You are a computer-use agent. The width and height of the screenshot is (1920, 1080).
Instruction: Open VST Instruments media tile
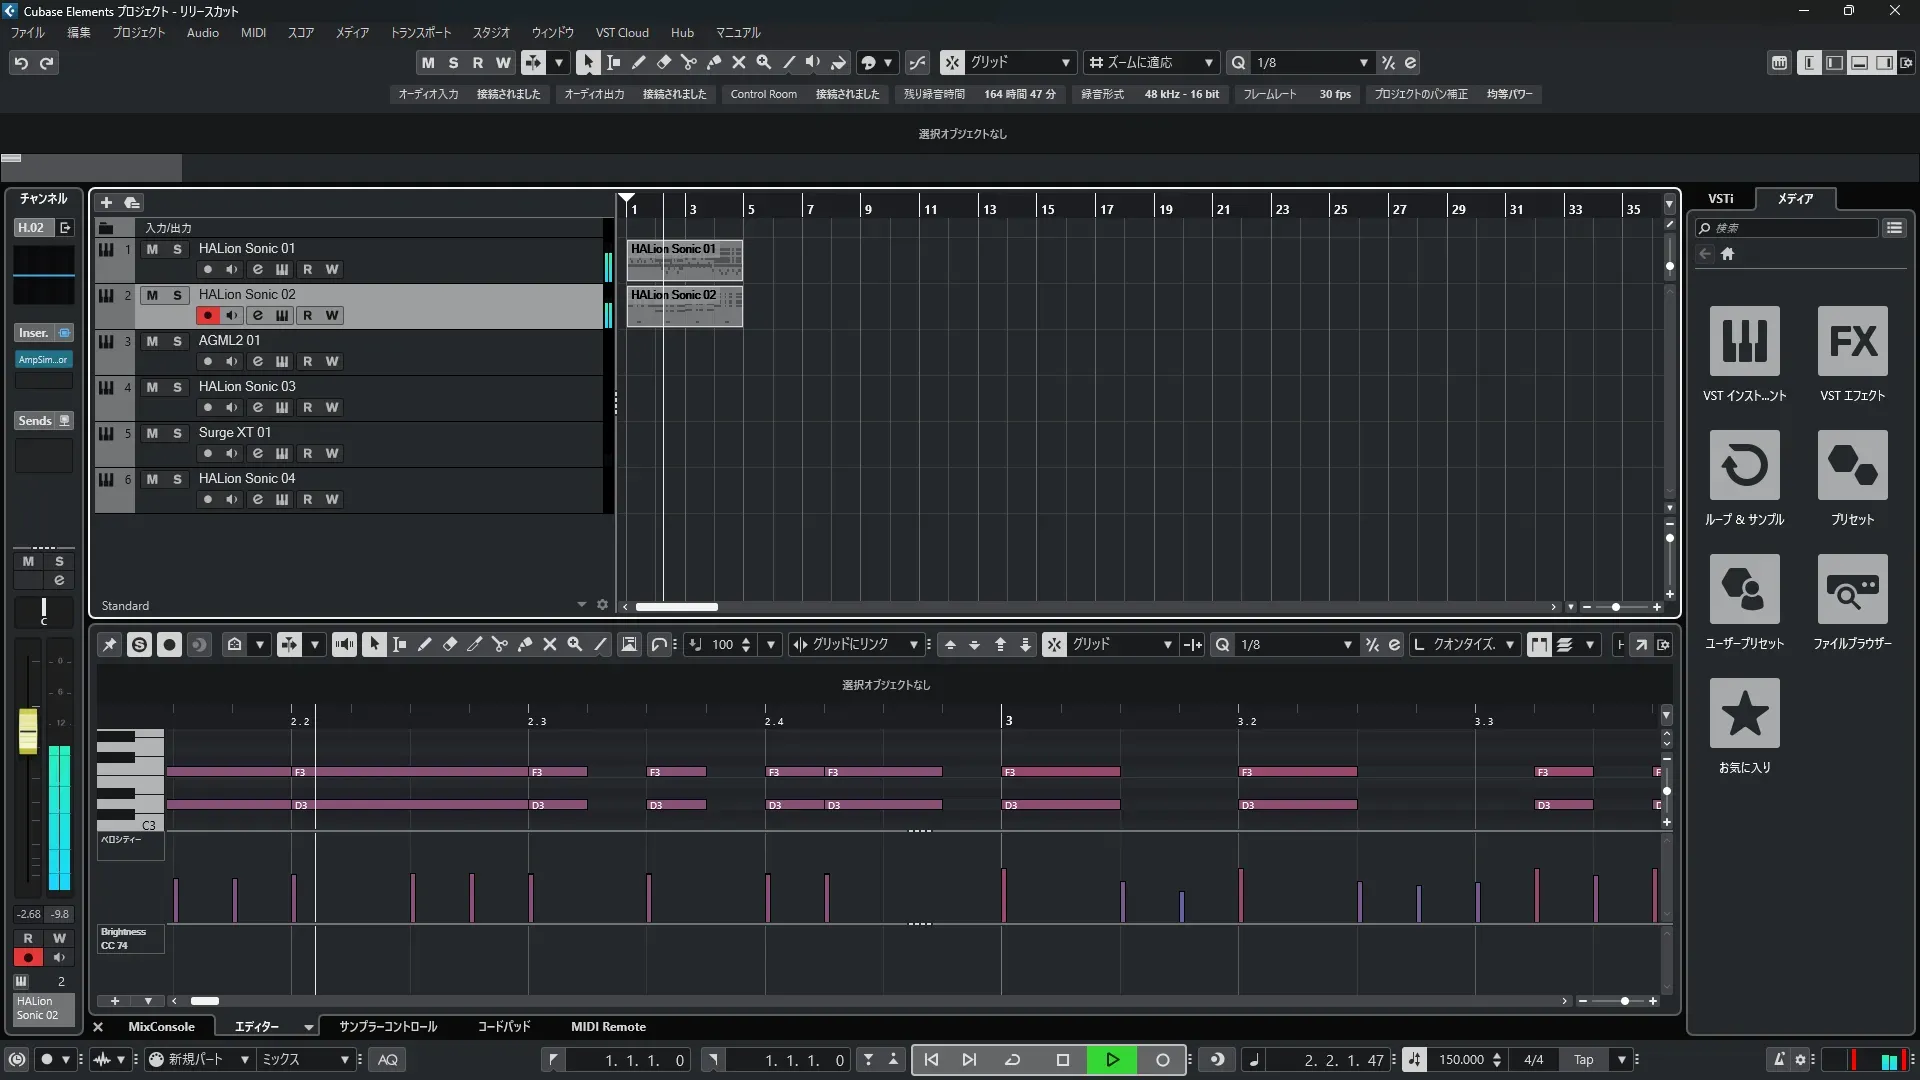tap(1744, 341)
